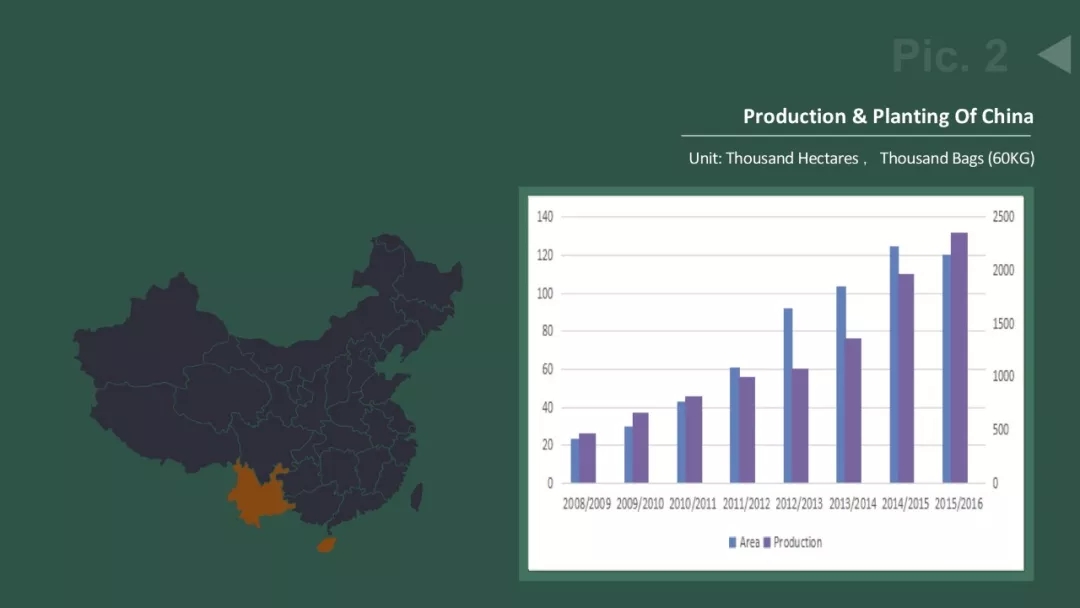This screenshot has height=608, width=1080.
Task: Click the 2500 right axis value
Action: [x=1003, y=217]
